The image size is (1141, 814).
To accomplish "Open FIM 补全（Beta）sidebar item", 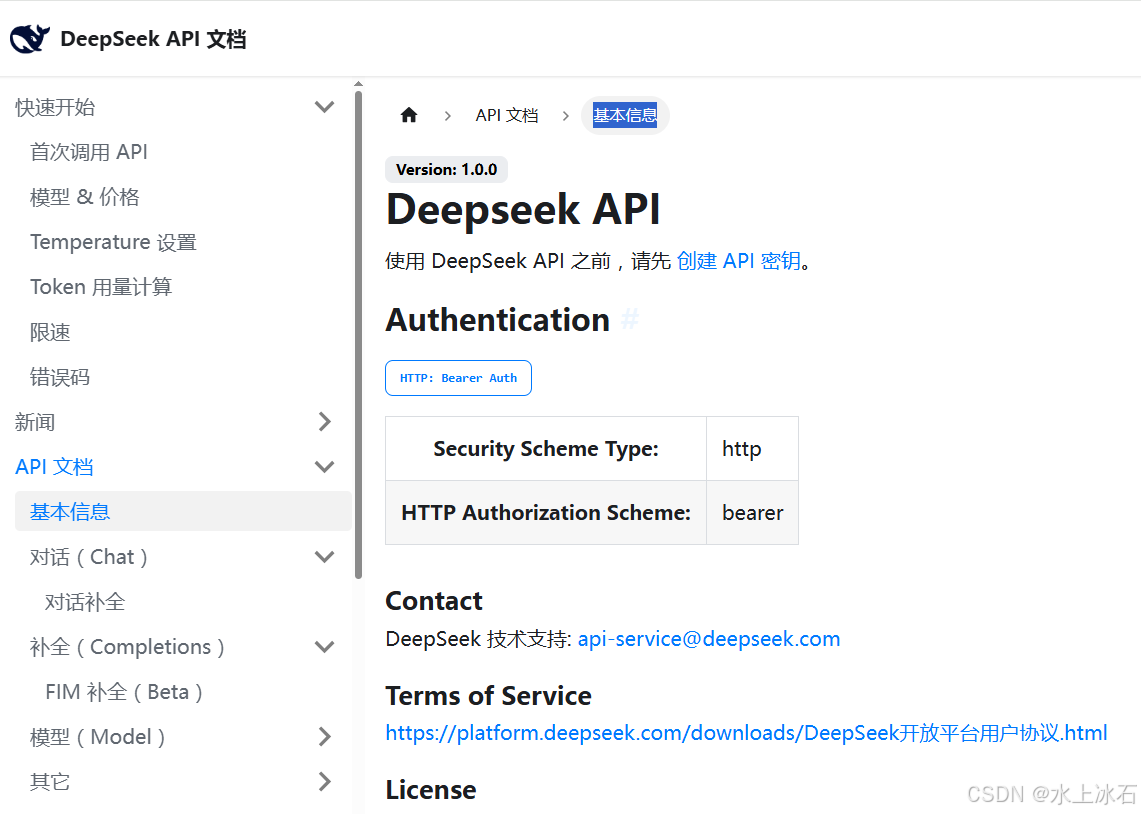I will pyautogui.click(x=124, y=692).
